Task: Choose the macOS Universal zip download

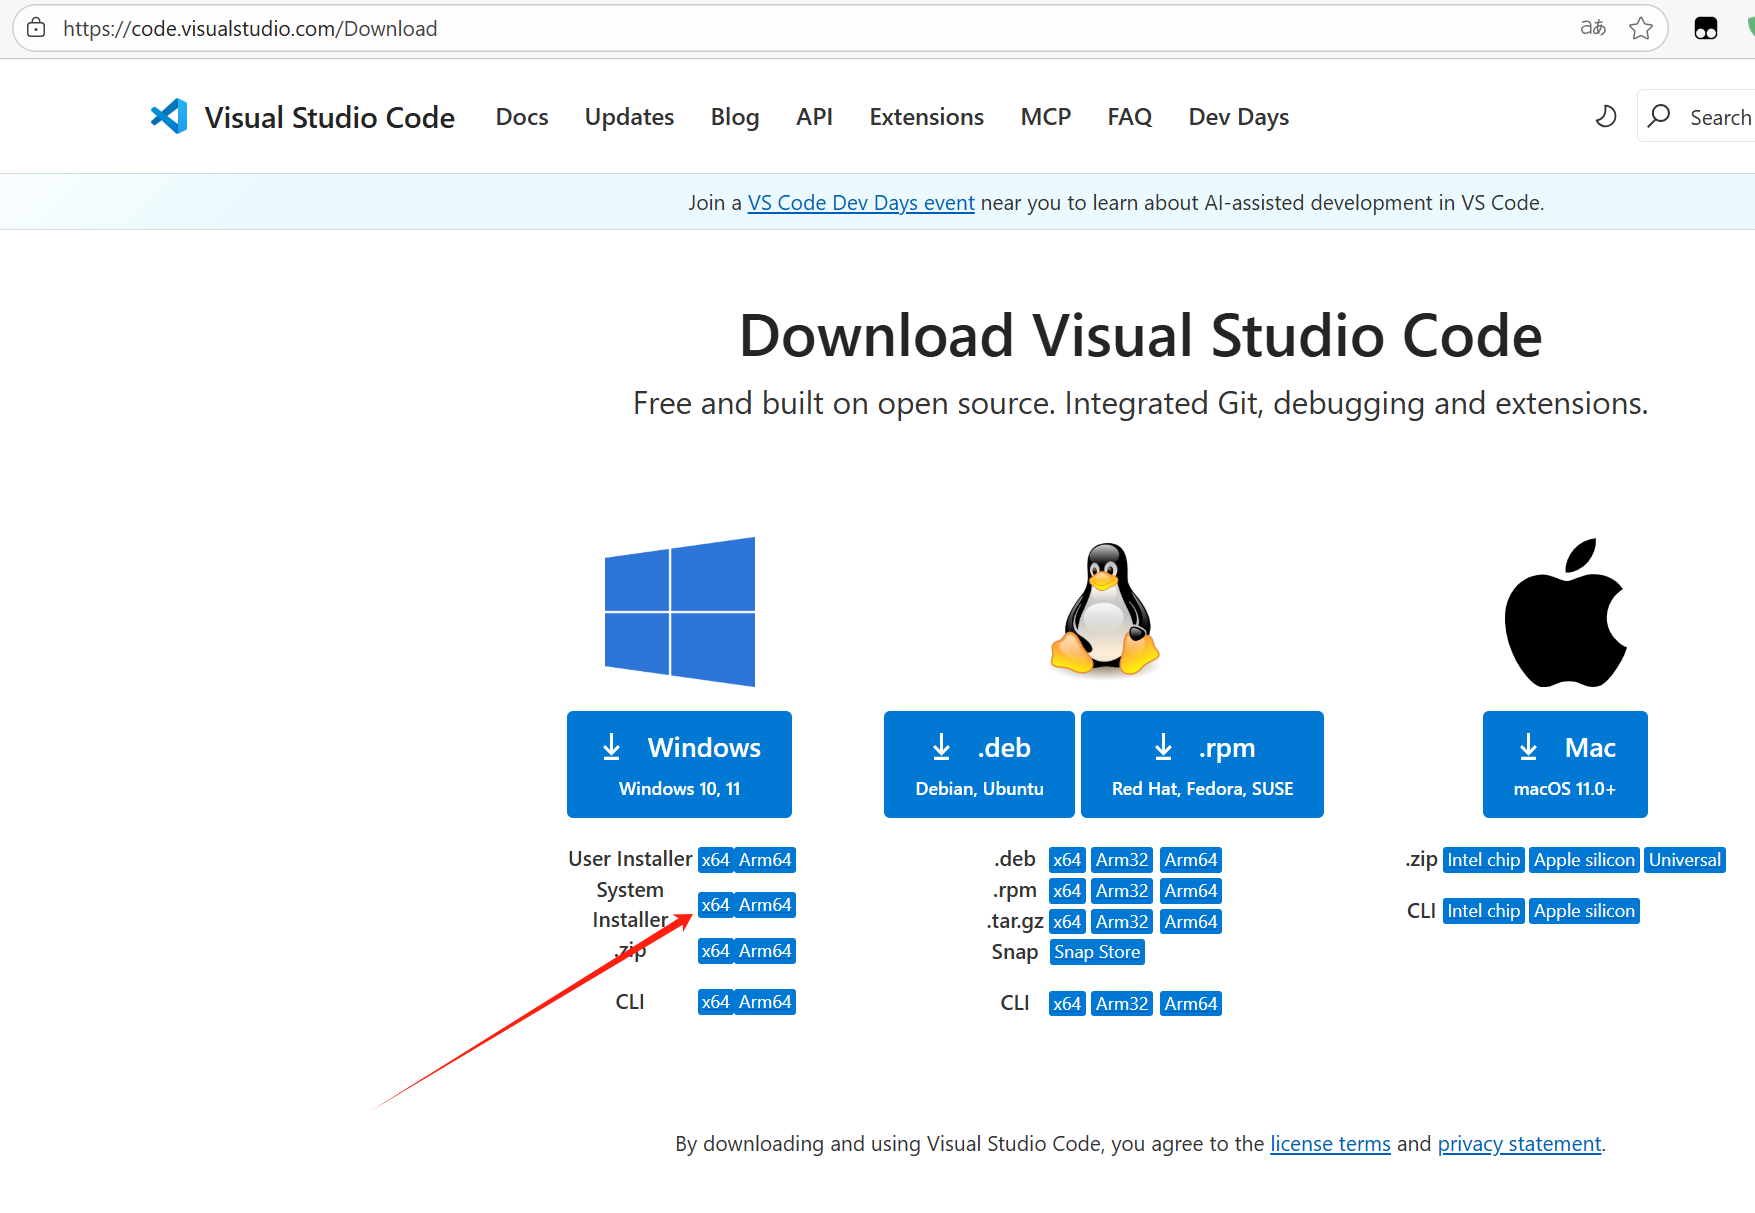Action: pos(1684,860)
